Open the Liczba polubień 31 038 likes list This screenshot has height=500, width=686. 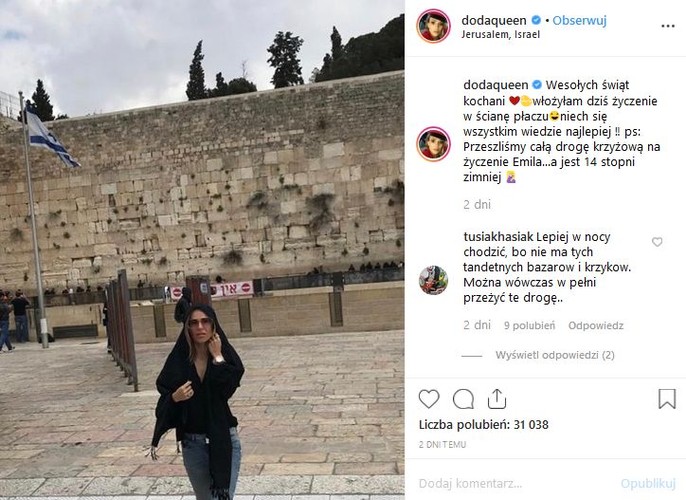coord(483,424)
